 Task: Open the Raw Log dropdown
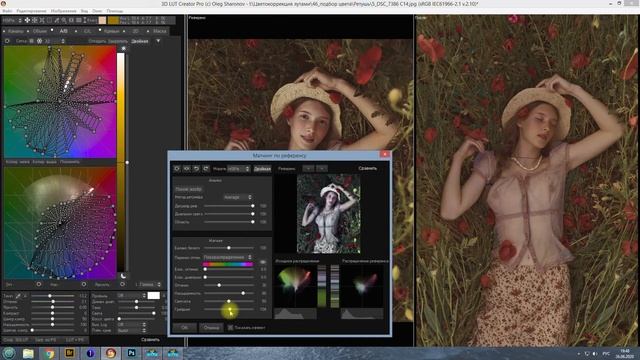click(131, 324)
